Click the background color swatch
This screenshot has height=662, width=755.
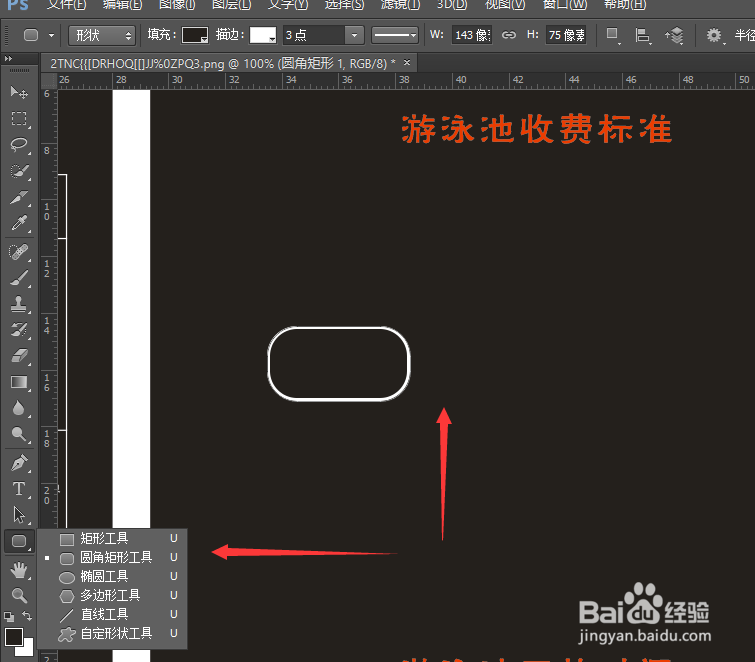27,649
